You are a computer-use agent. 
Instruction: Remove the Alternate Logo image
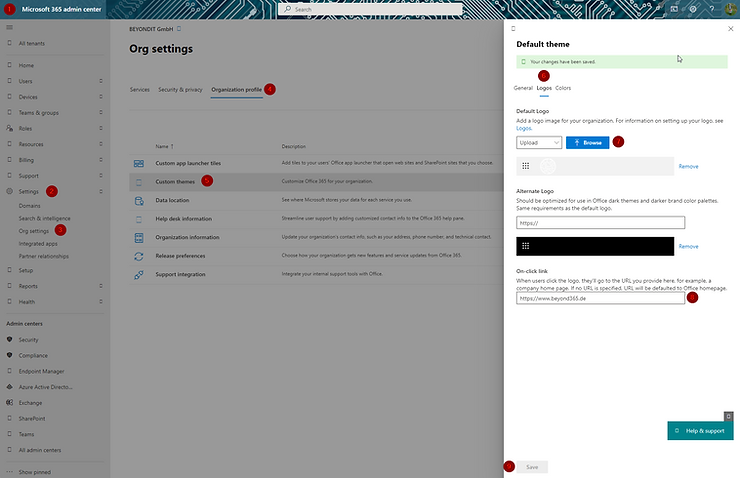688,246
